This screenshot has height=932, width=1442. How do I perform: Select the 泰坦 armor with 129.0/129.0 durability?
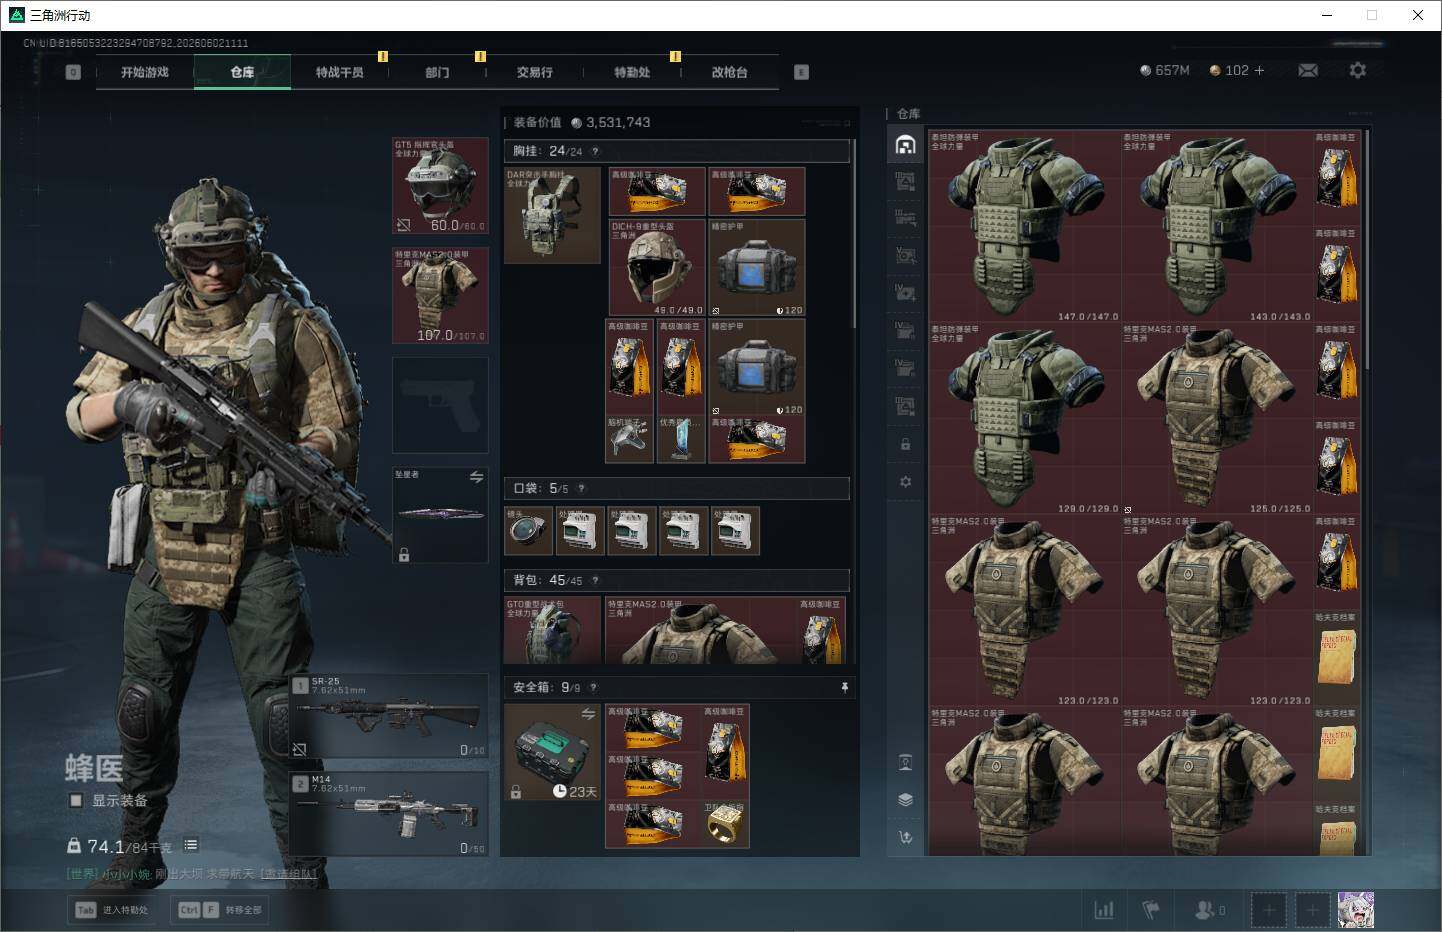[x=1024, y=418]
